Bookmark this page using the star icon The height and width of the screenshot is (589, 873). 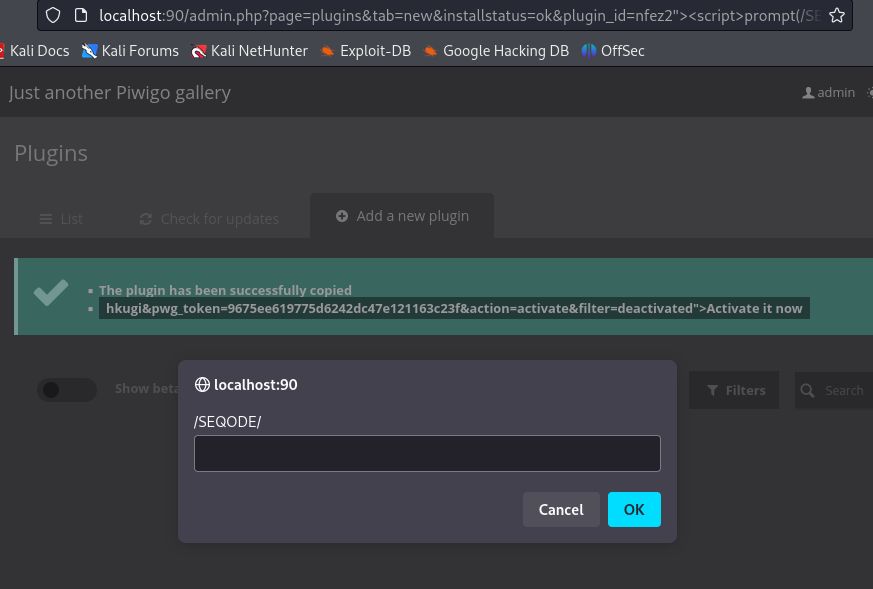(838, 16)
